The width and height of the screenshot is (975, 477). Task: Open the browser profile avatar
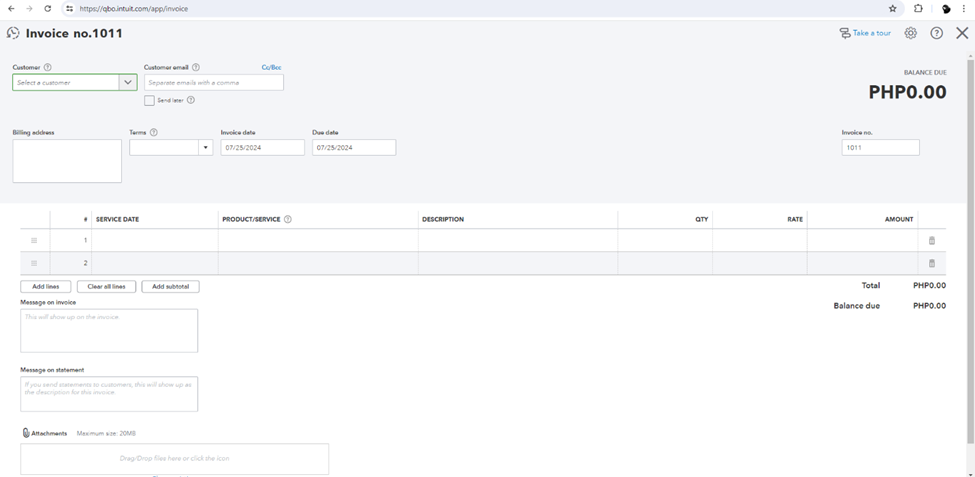tap(946, 9)
